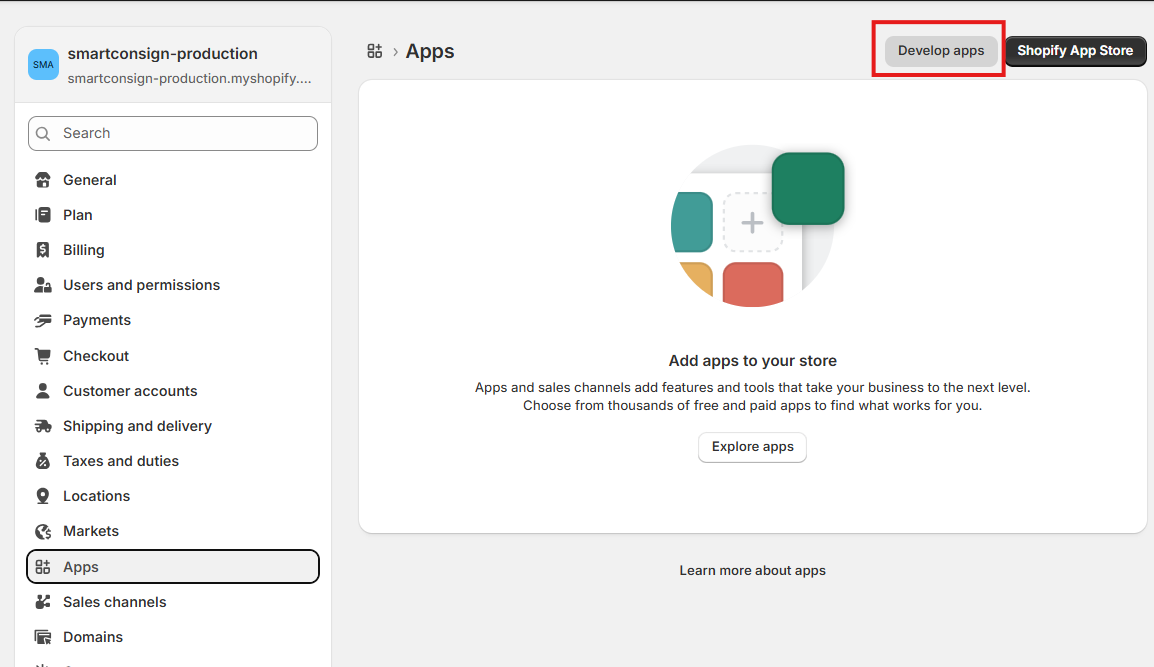Select Payments in the sidebar

(x=173, y=320)
